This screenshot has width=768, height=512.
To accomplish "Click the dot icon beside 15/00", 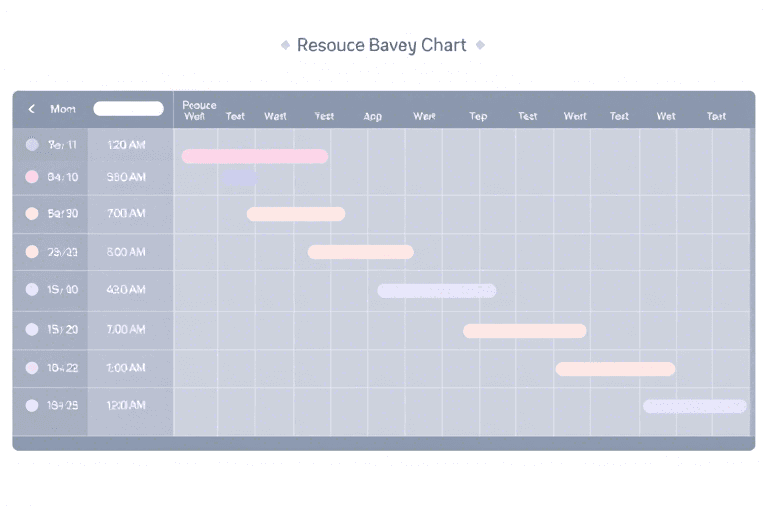I will pyautogui.click(x=32, y=290).
